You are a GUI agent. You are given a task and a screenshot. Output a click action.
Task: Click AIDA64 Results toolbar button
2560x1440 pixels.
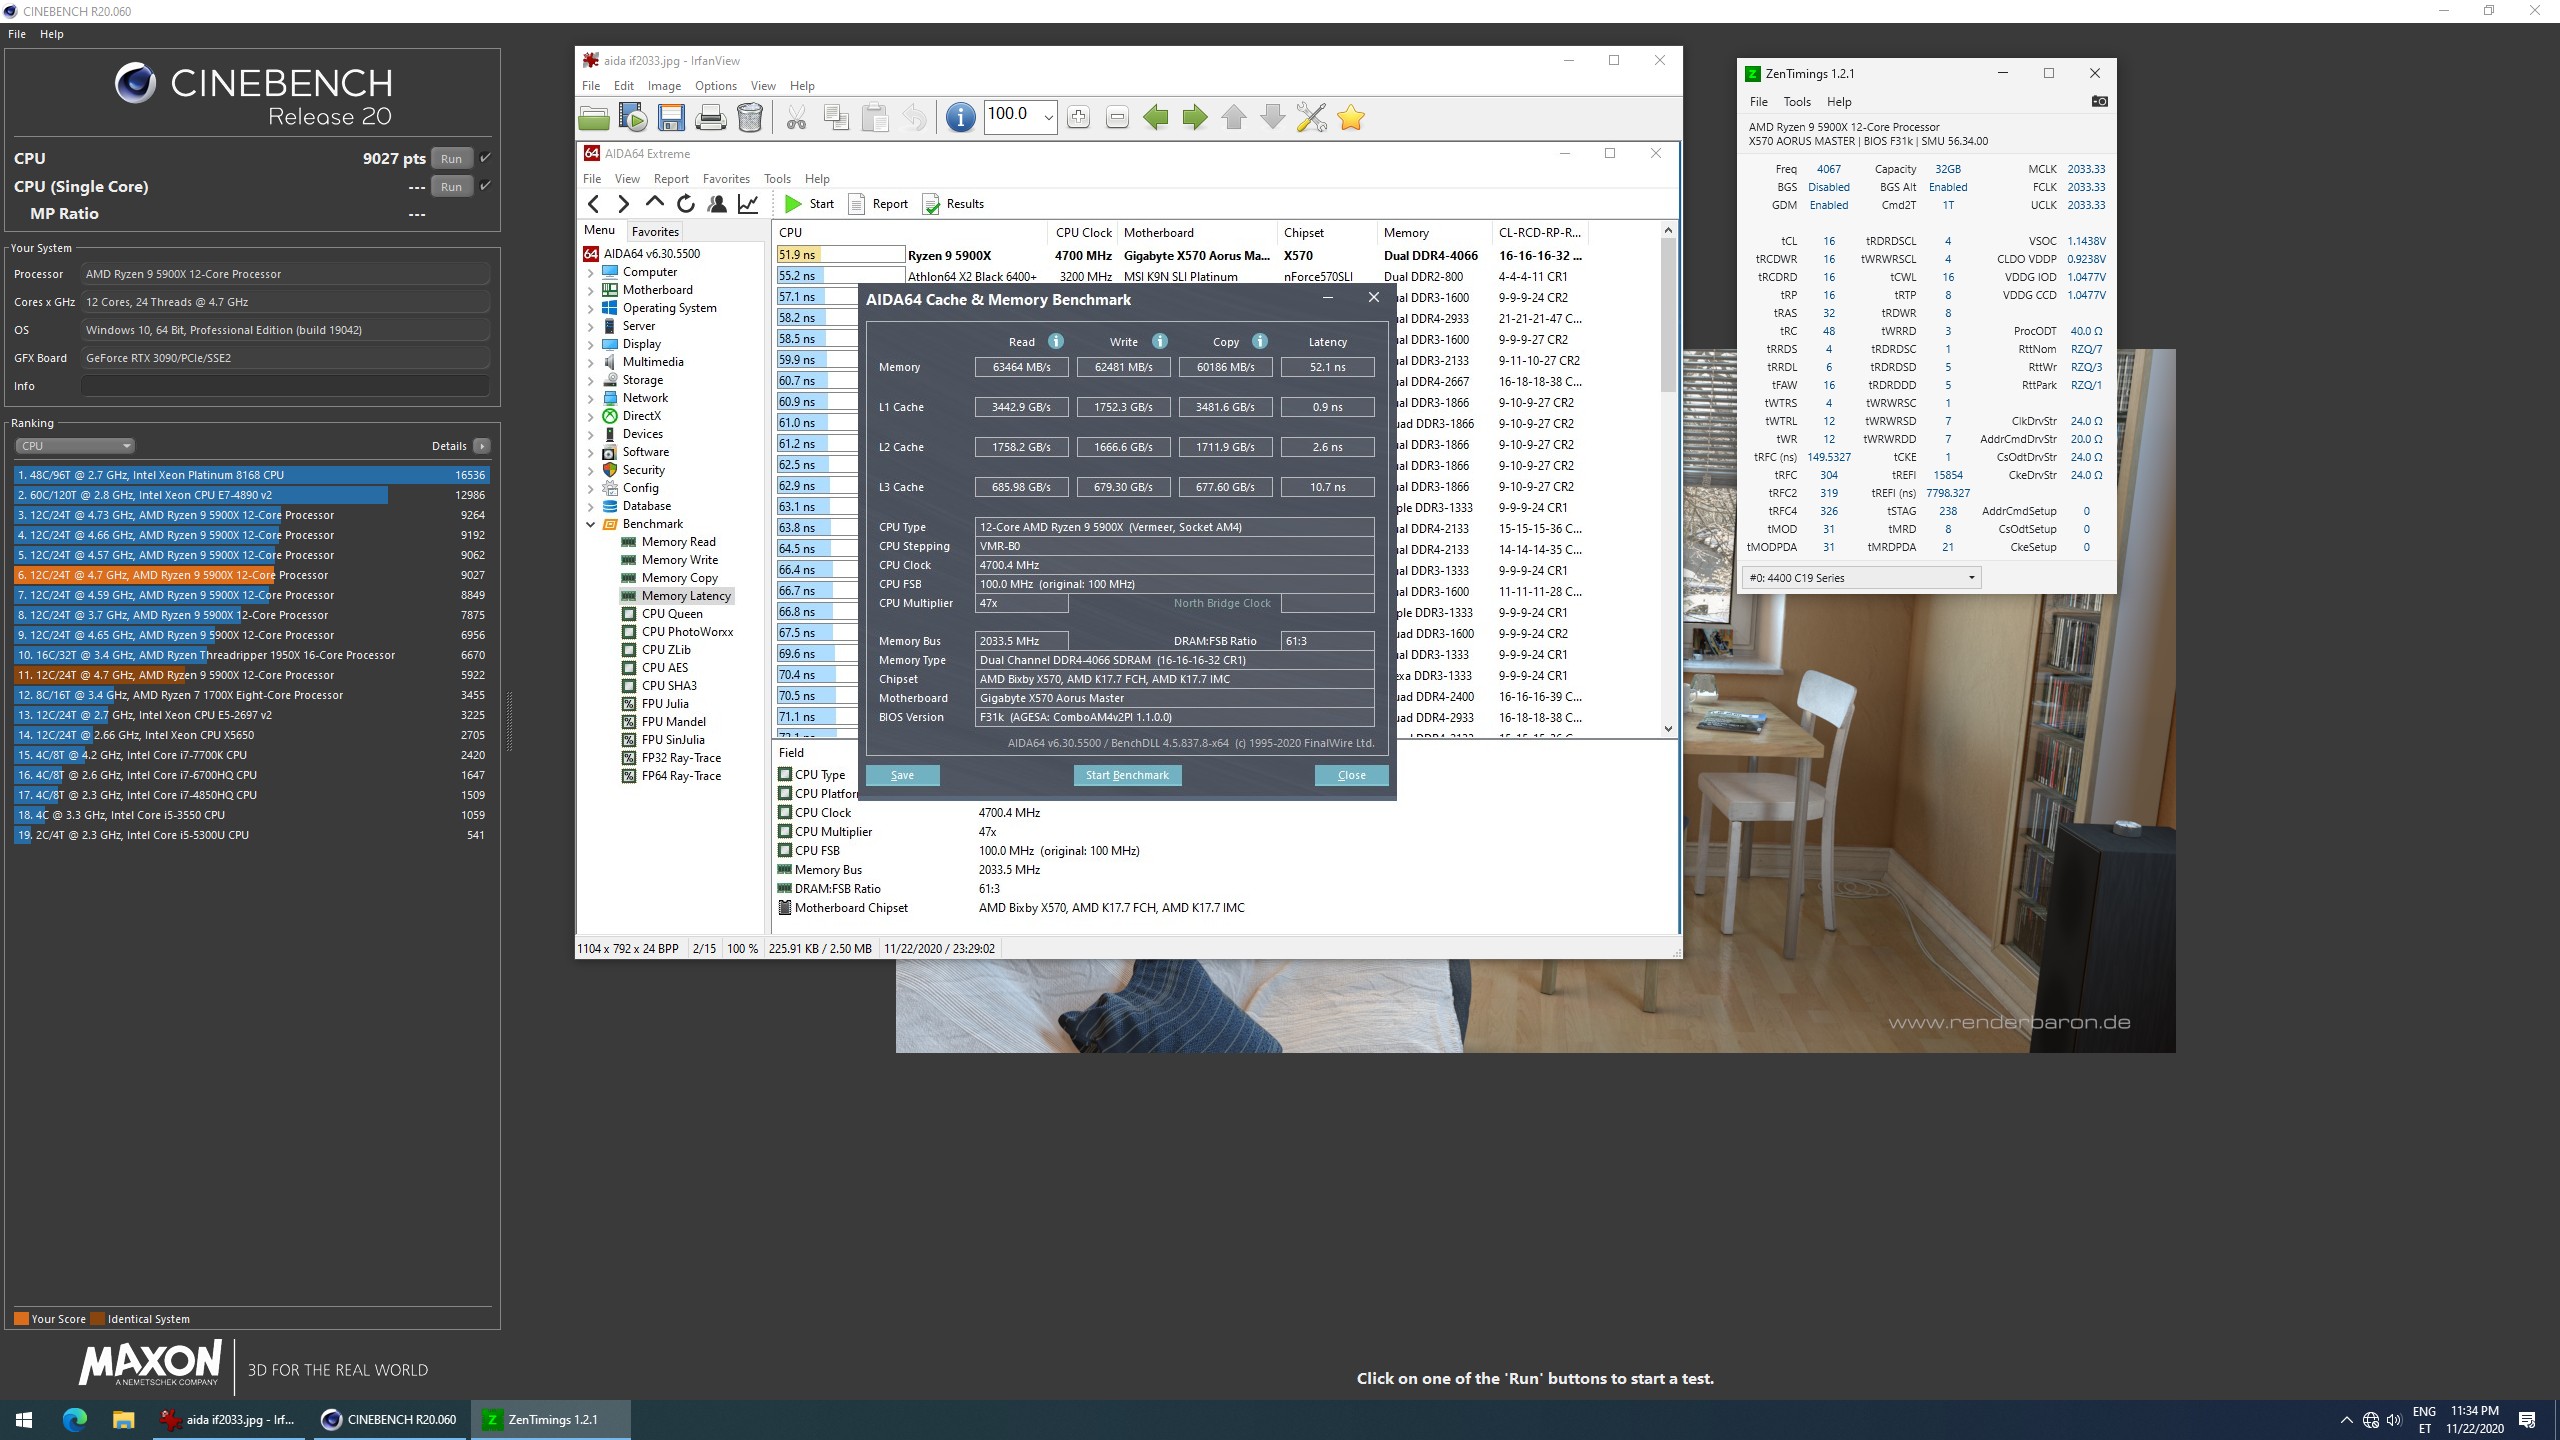pos(953,204)
